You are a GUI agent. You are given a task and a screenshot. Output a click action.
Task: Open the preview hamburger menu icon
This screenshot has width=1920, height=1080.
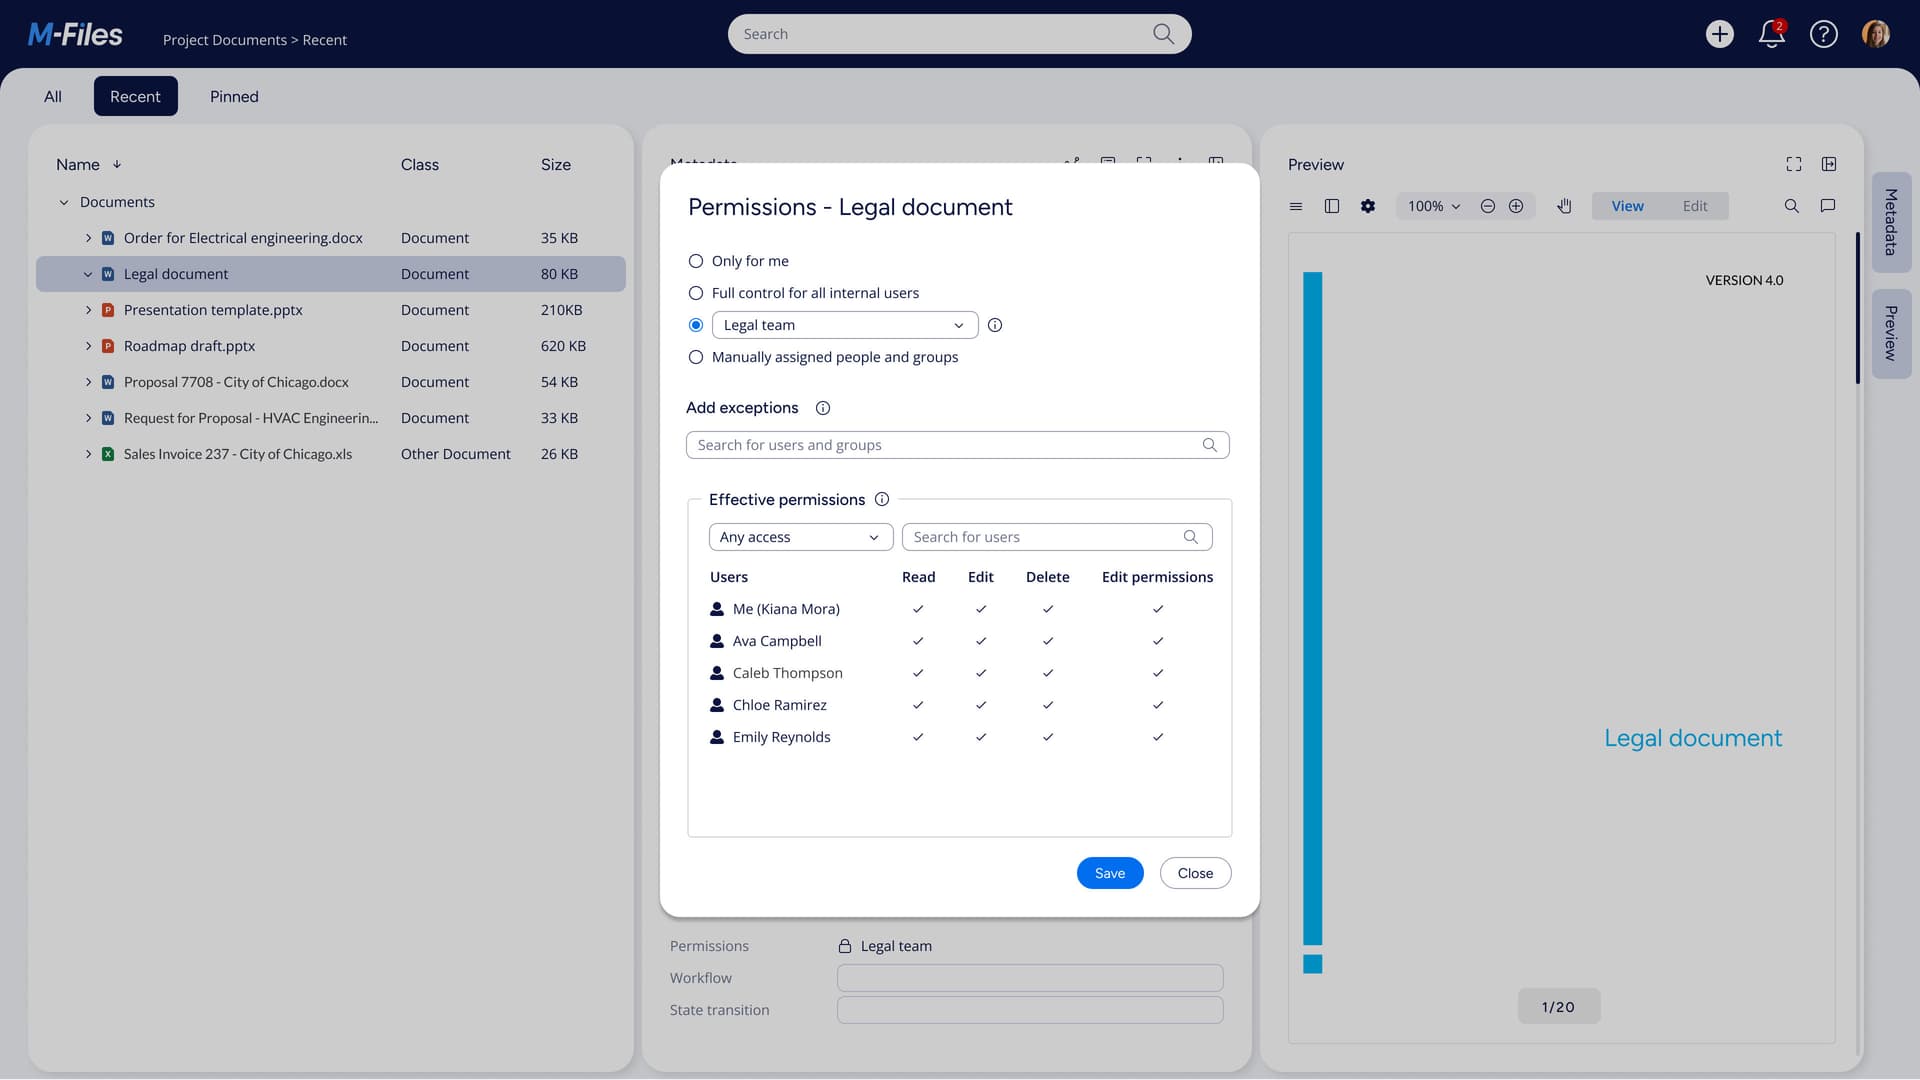(1296, 206)
